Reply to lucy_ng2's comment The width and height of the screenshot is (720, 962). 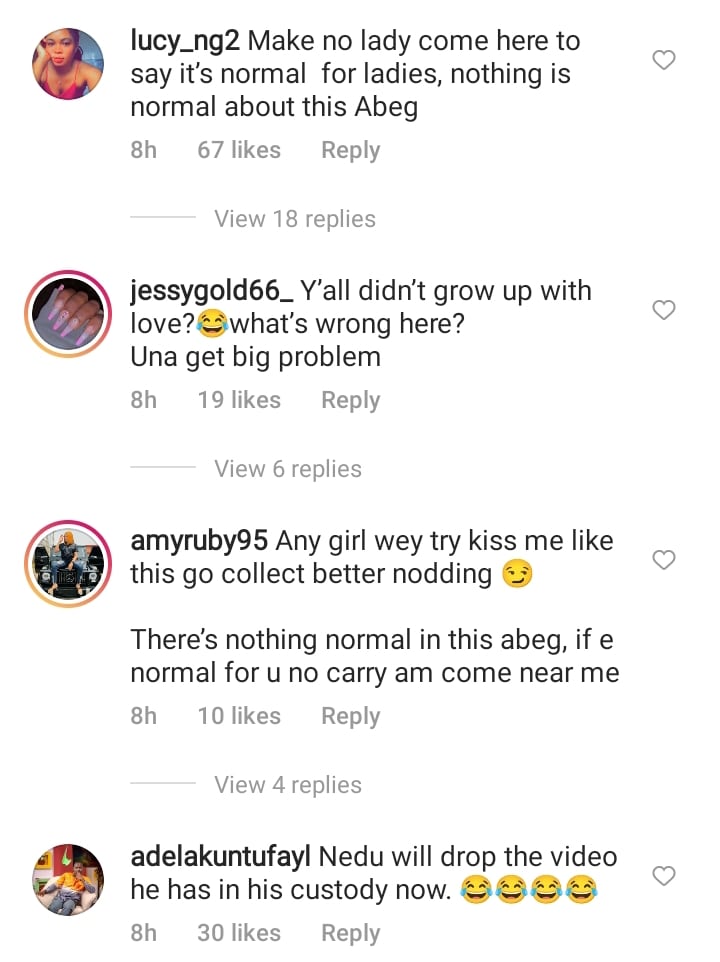point(350,150)
